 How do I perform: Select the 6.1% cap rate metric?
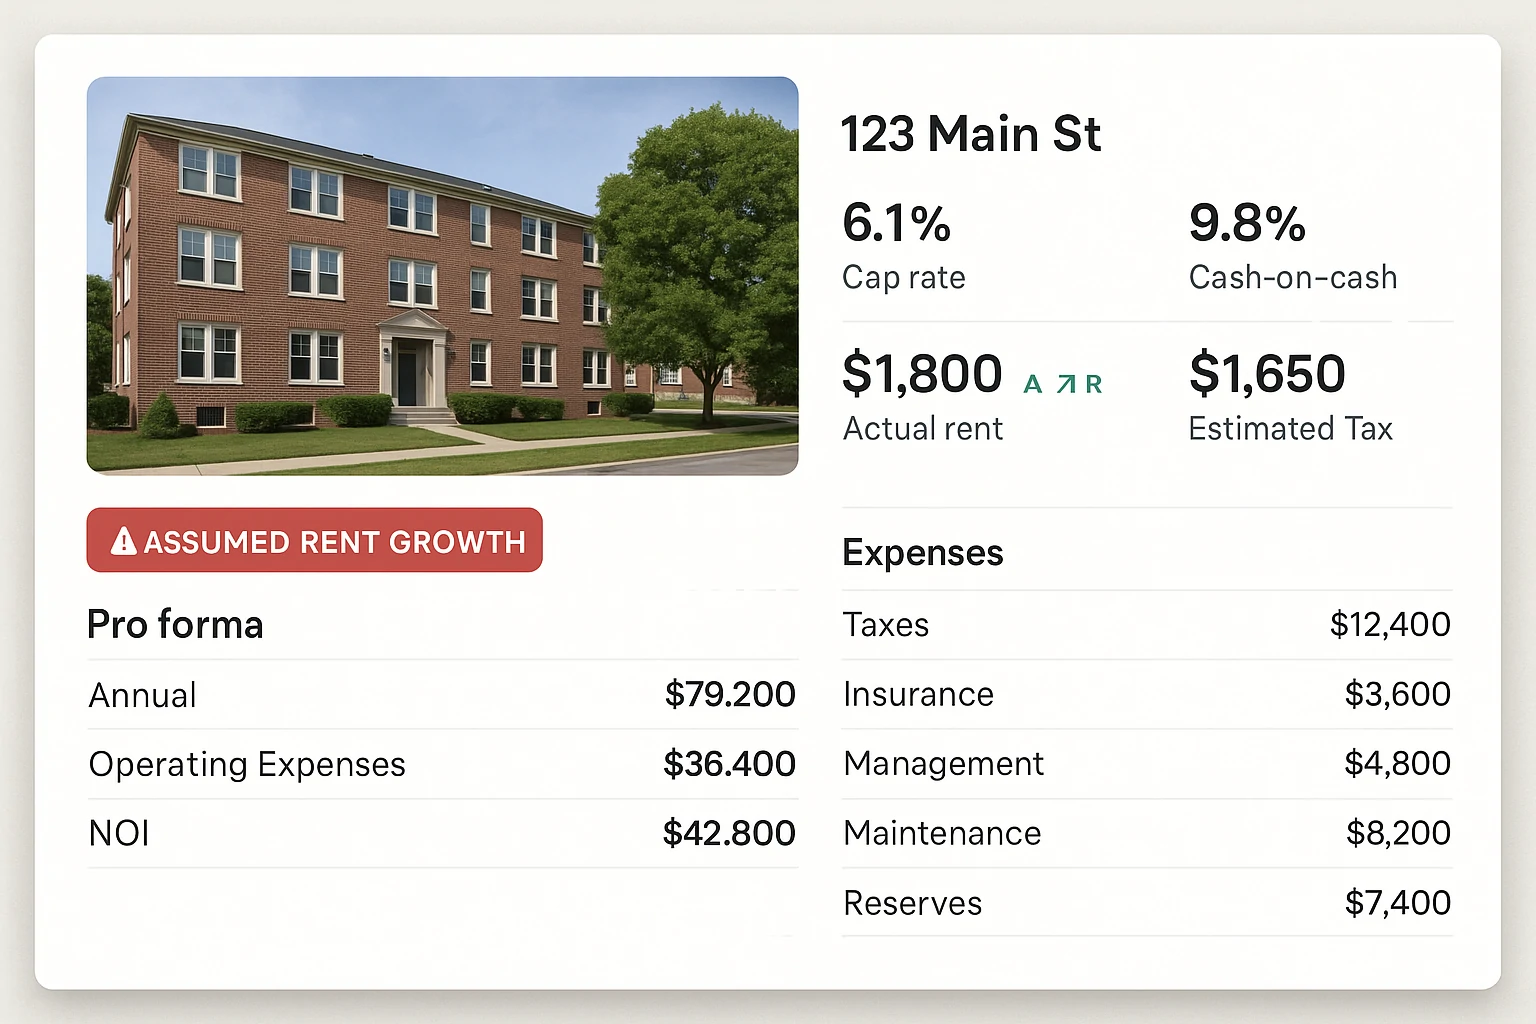point(896,224)
